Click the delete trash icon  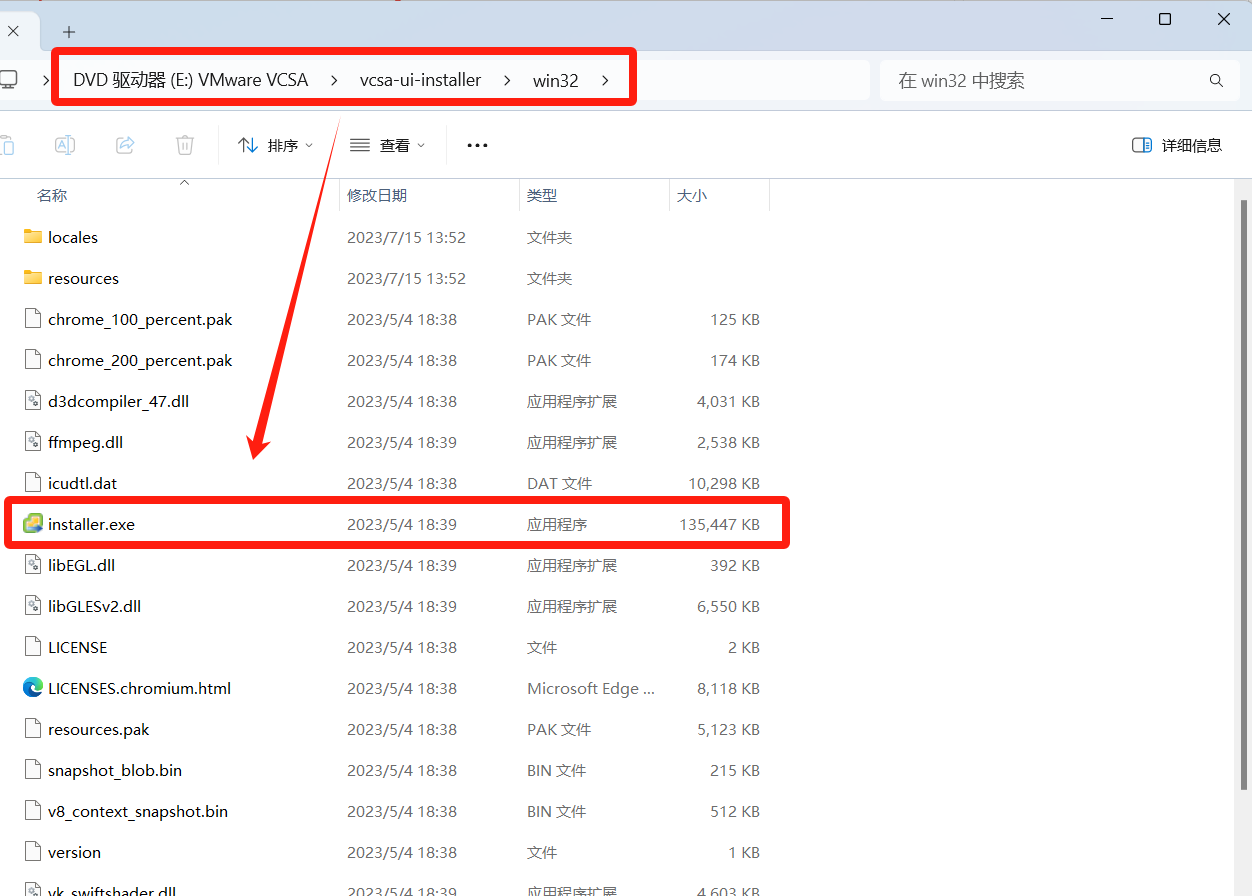coord(185,145)
